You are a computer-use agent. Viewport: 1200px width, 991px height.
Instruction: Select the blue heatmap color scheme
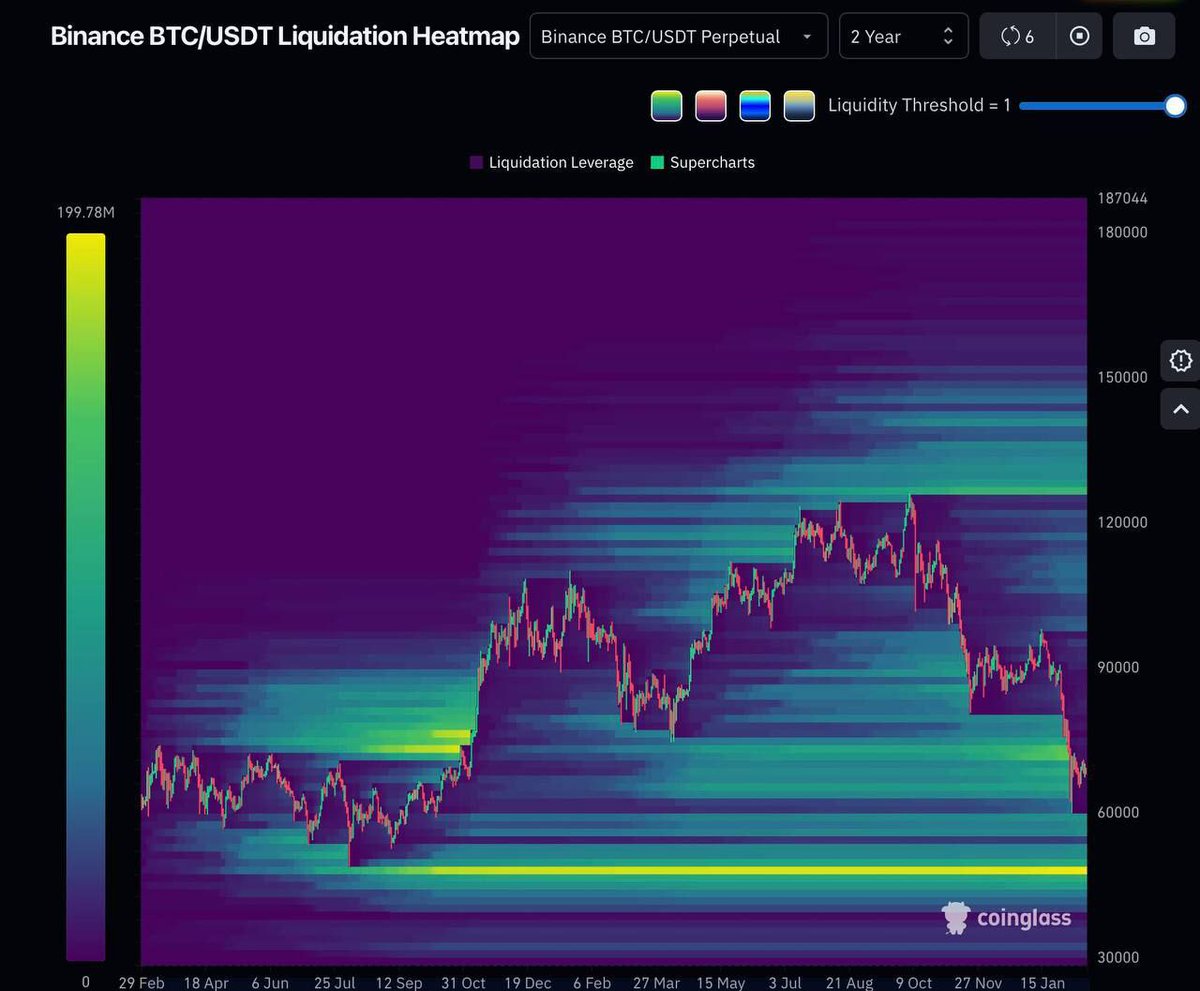pyautogui.click(x=755, y=105)
